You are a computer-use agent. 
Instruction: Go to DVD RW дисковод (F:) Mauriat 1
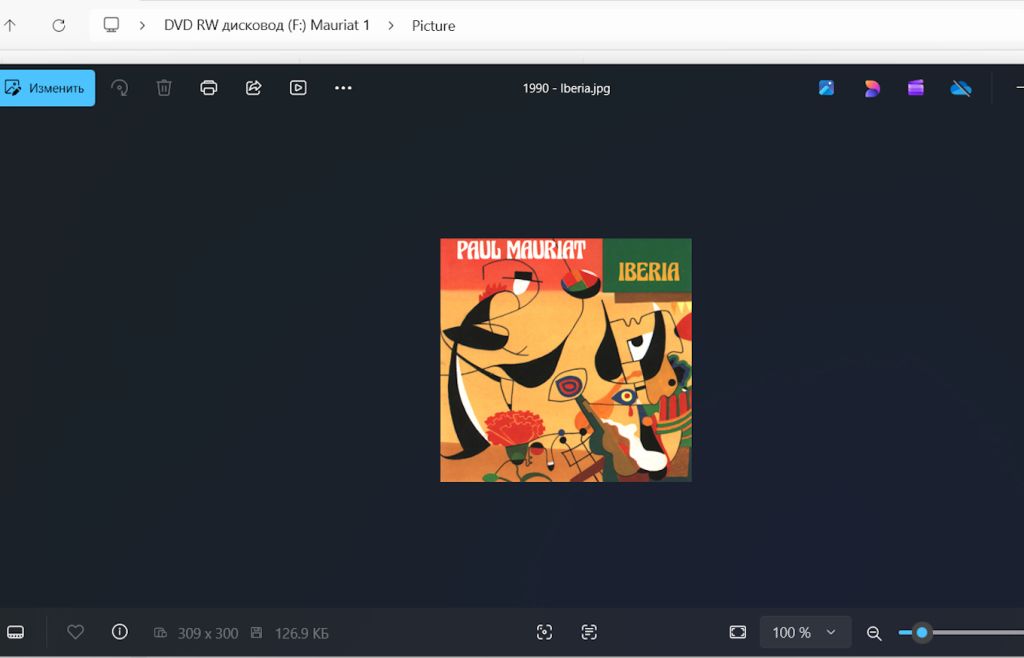[266, 25]
